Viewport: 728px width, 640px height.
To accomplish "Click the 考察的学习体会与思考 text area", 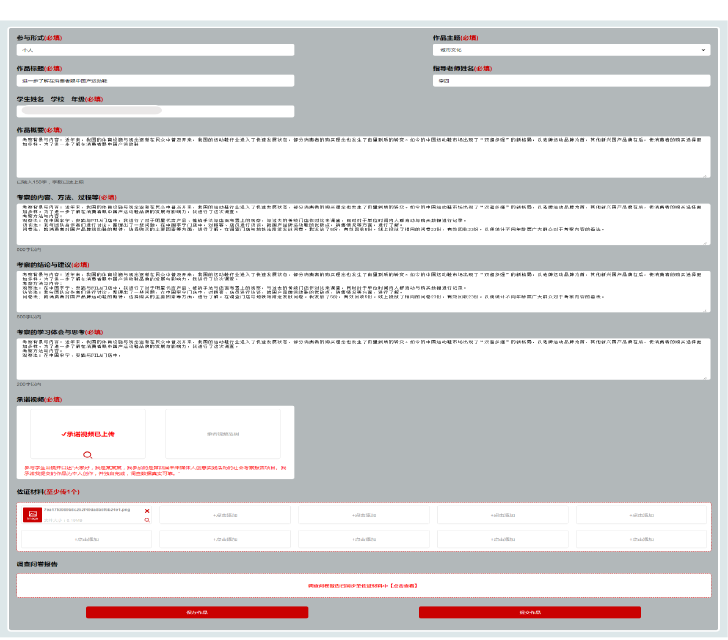I will (x=363, y=357).
